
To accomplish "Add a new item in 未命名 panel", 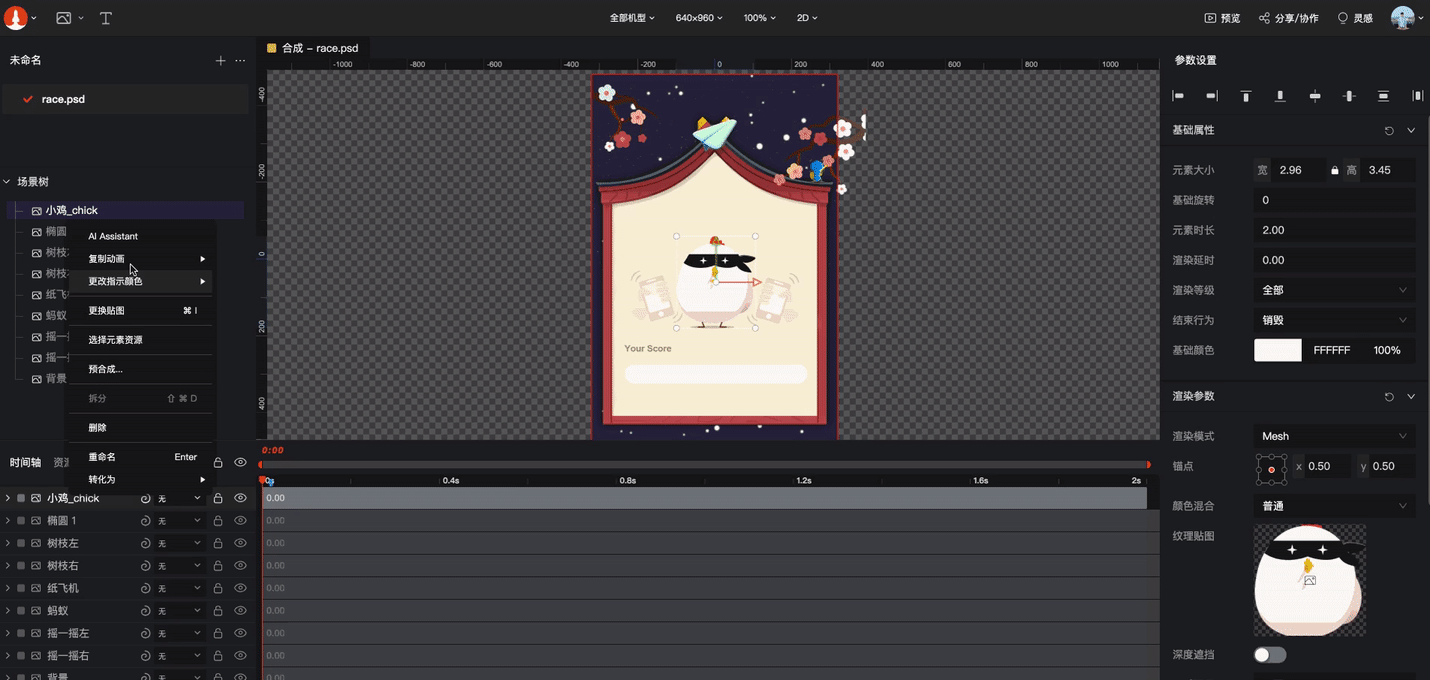I will (220, 61).
